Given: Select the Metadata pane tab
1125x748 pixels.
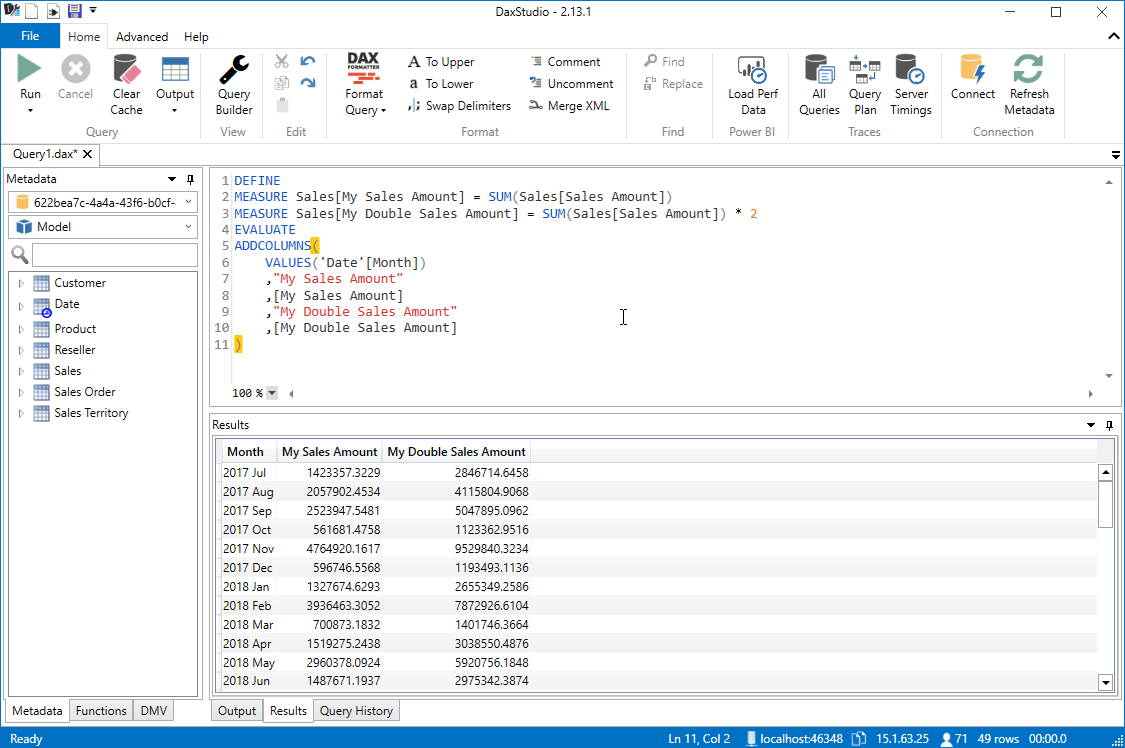Looking at the screenshot, I should point(37,711).
